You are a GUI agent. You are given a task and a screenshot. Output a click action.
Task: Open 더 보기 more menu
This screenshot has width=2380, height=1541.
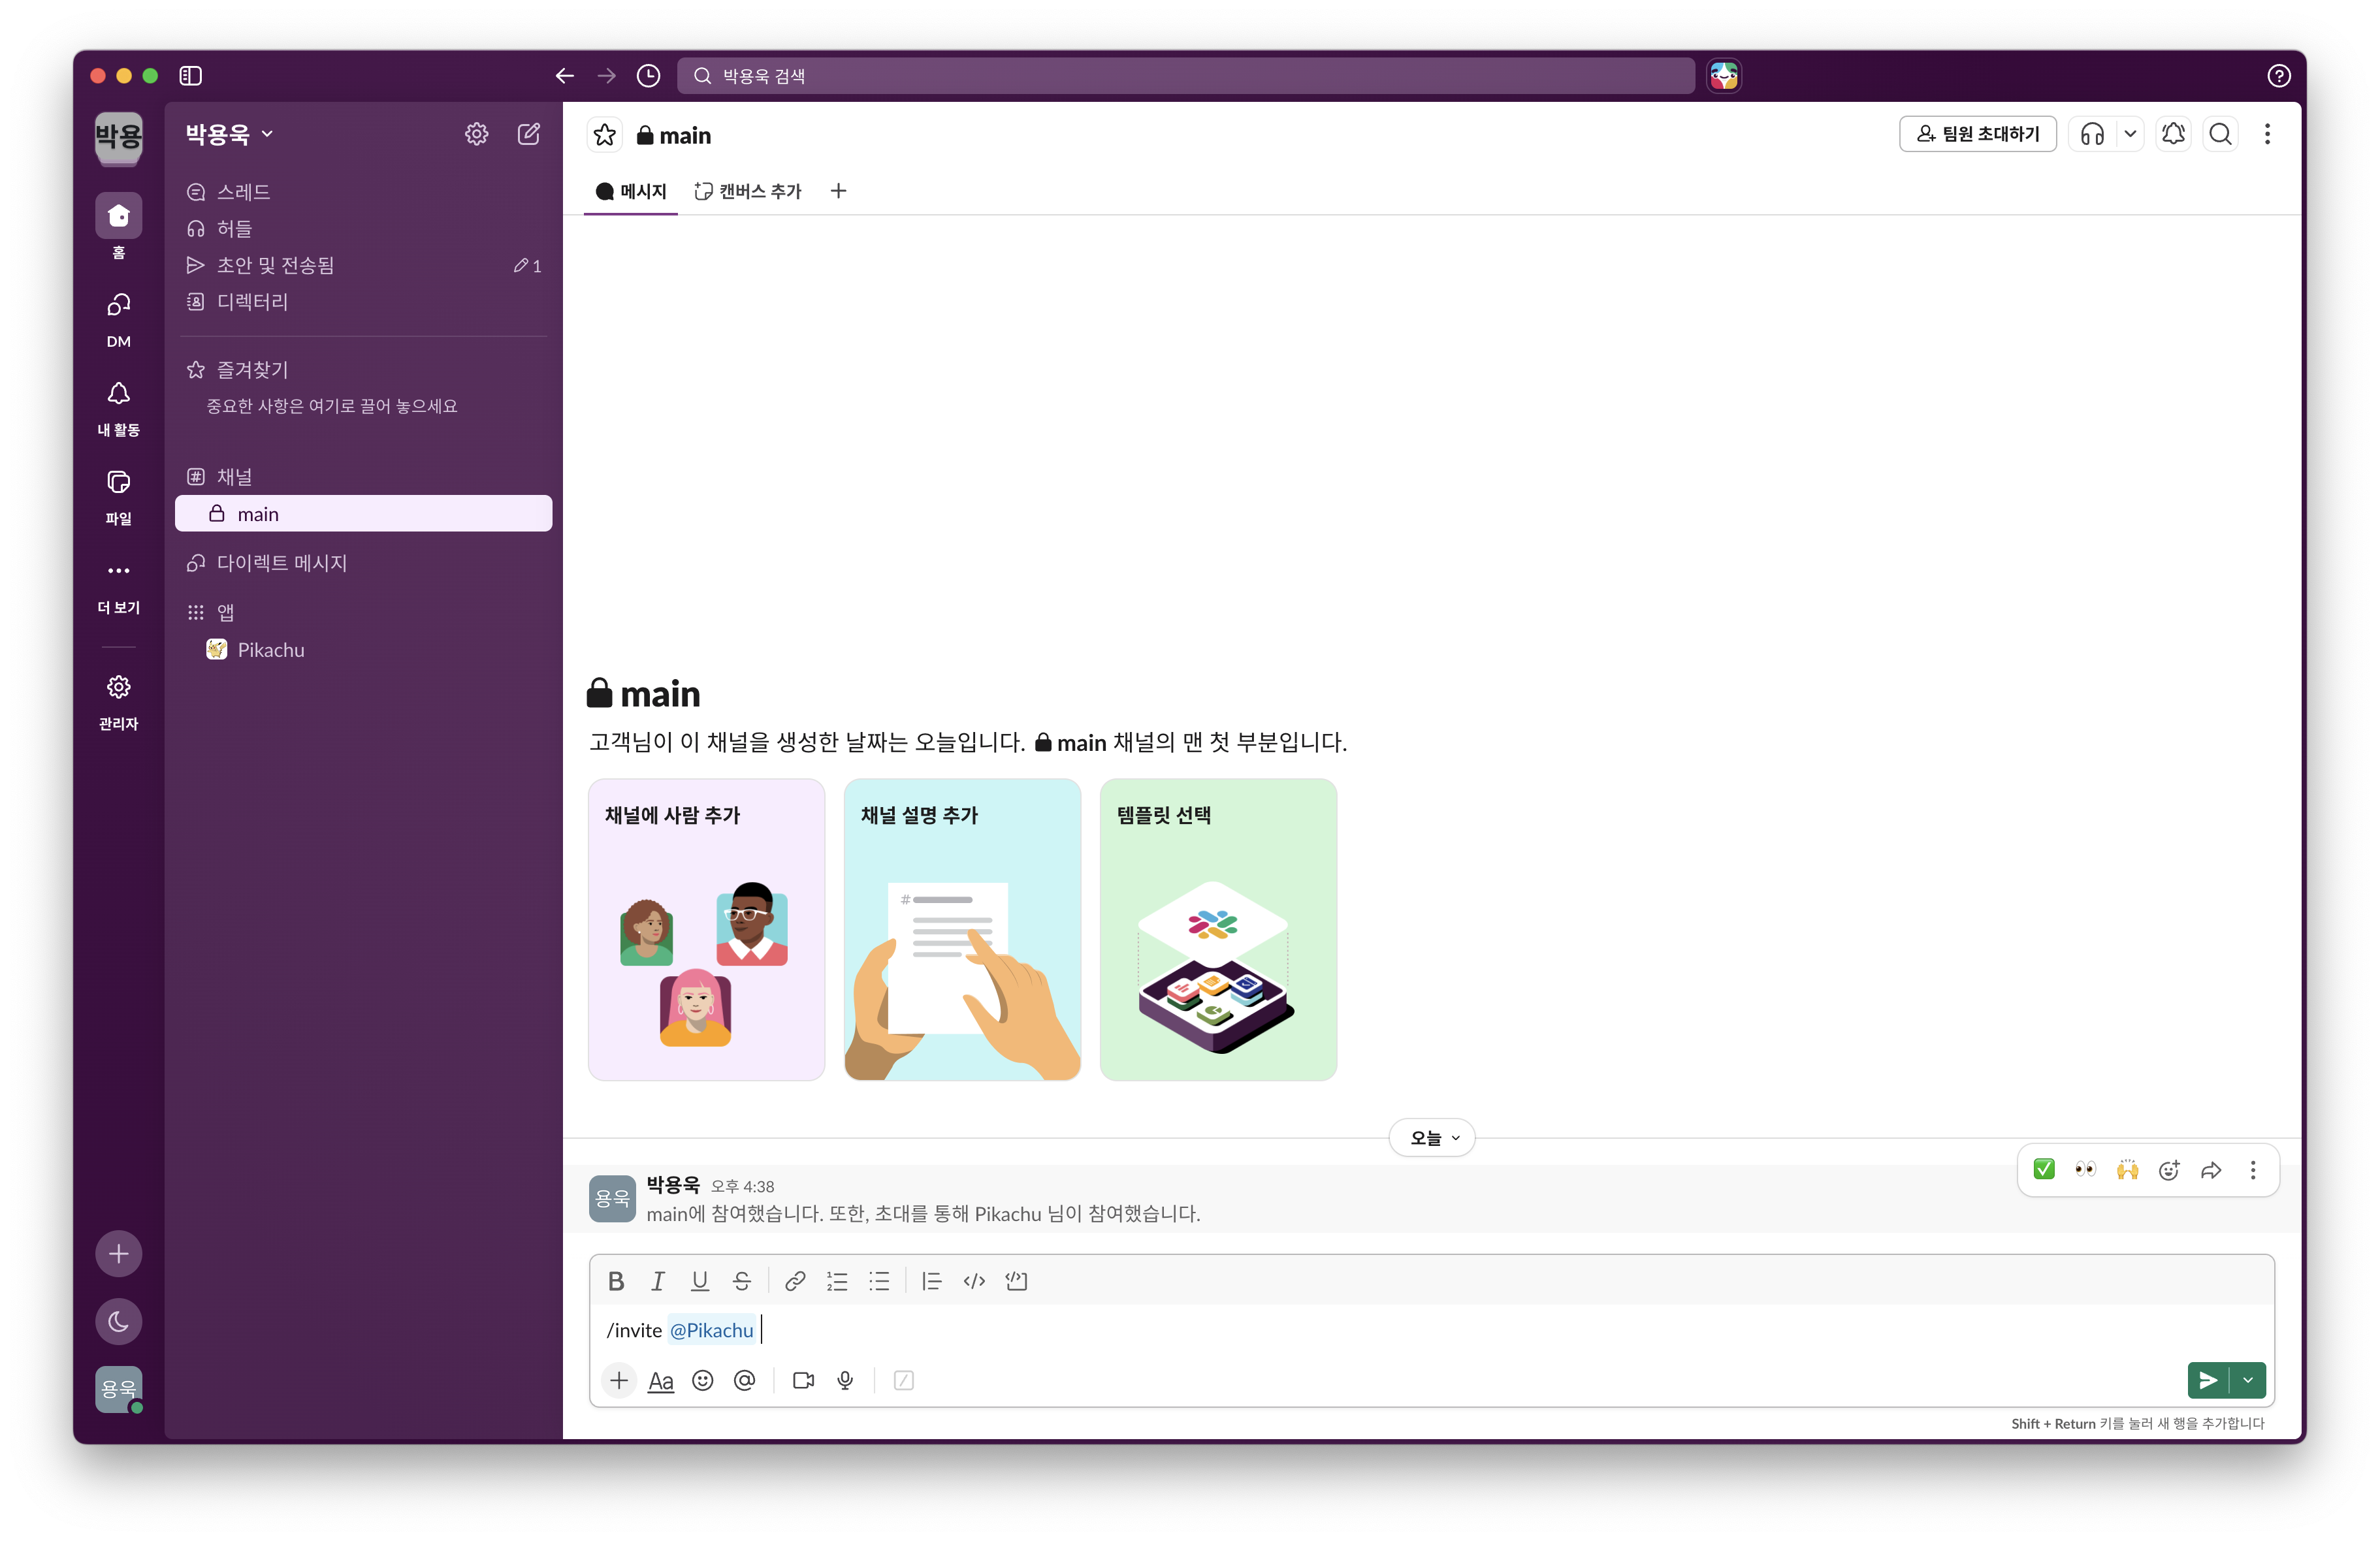pos(119,585)
